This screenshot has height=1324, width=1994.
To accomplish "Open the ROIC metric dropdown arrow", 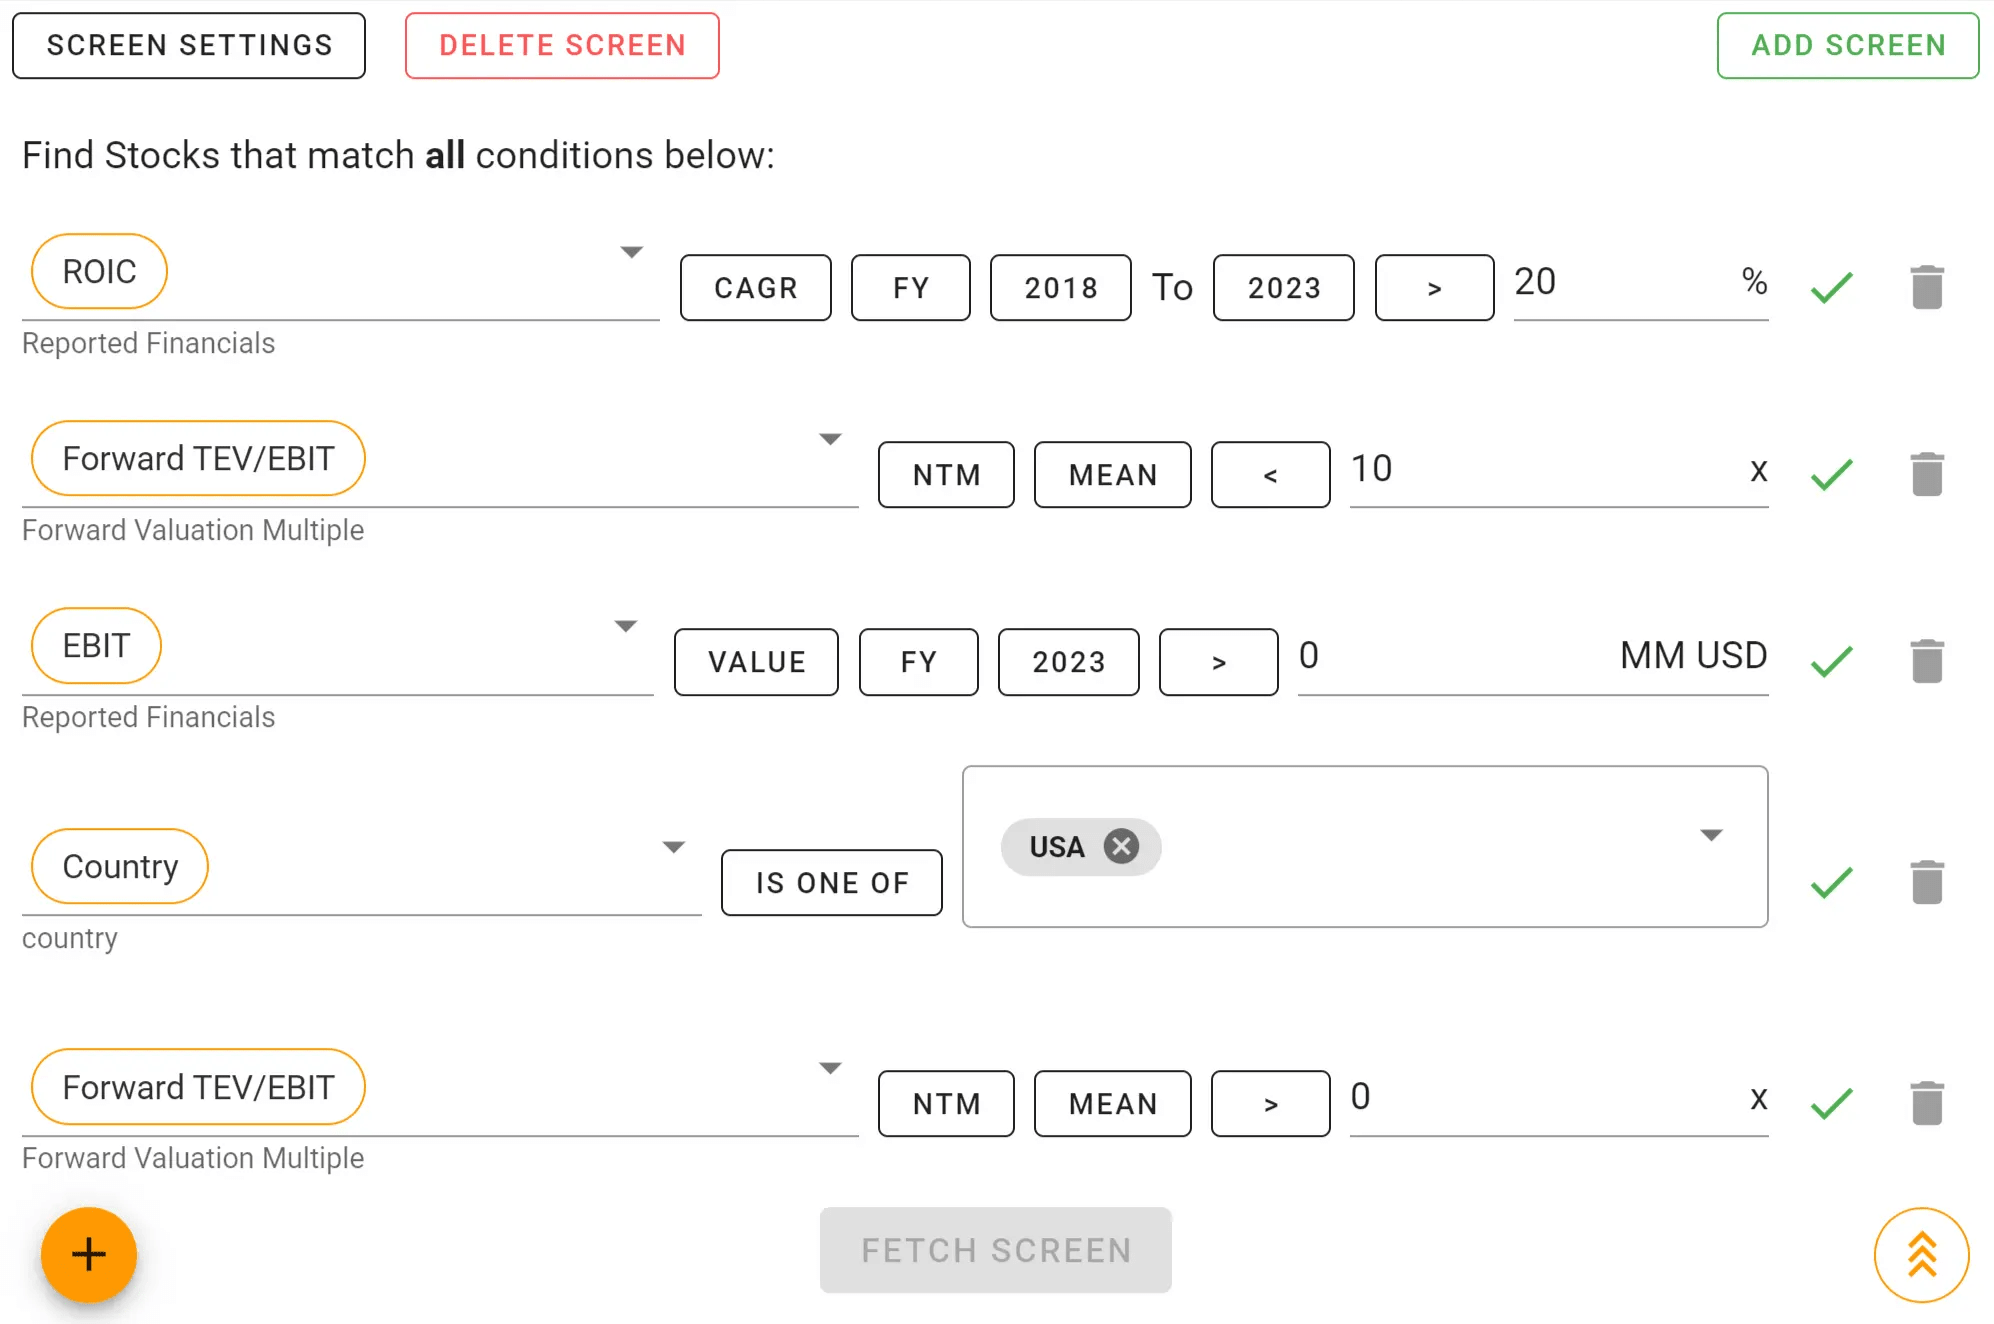I will (x=631, y=252).
